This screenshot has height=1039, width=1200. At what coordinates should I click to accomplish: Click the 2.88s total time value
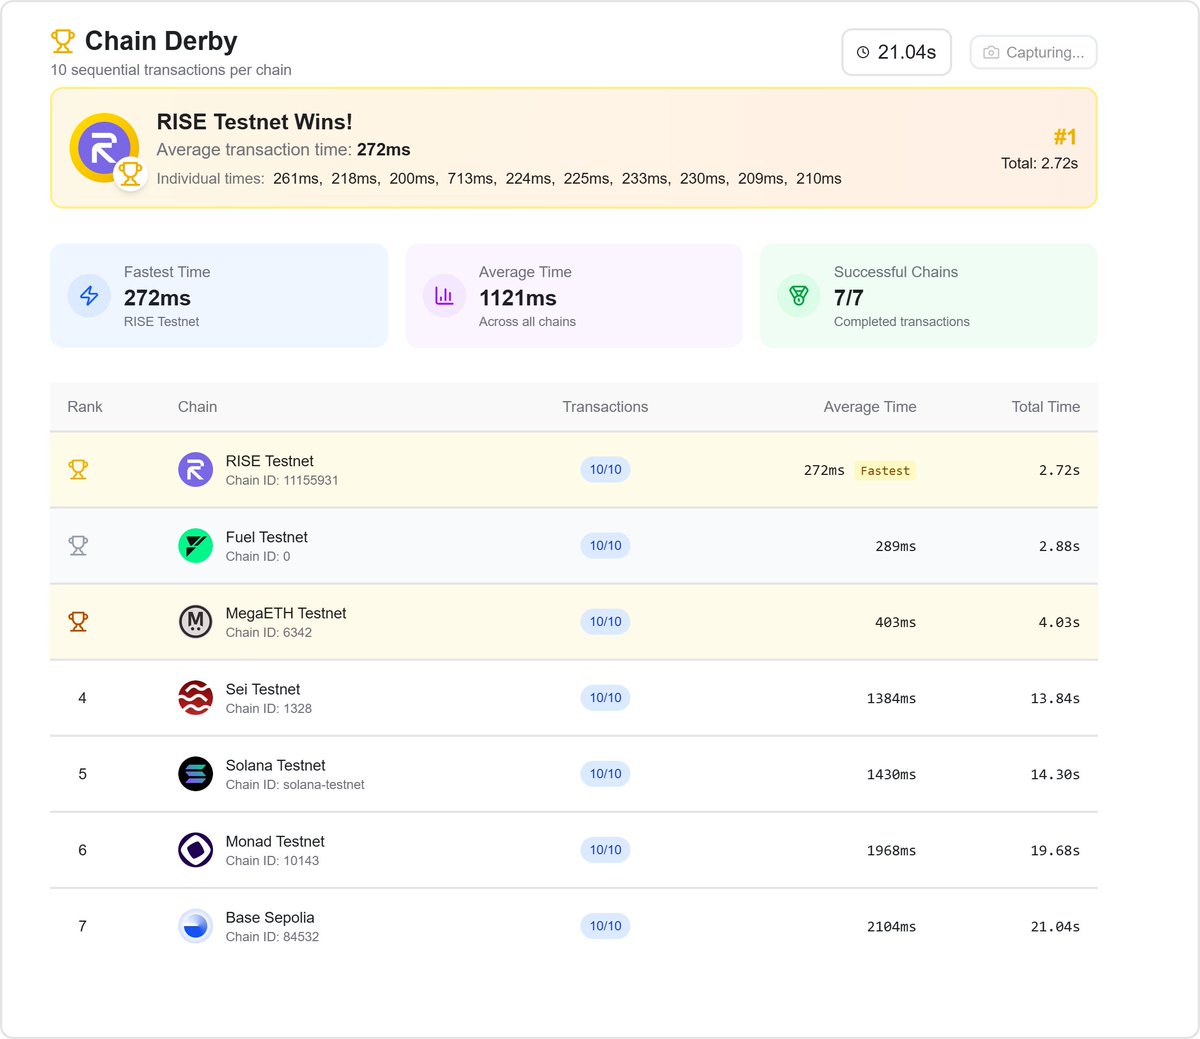[x=1059, y=546]
